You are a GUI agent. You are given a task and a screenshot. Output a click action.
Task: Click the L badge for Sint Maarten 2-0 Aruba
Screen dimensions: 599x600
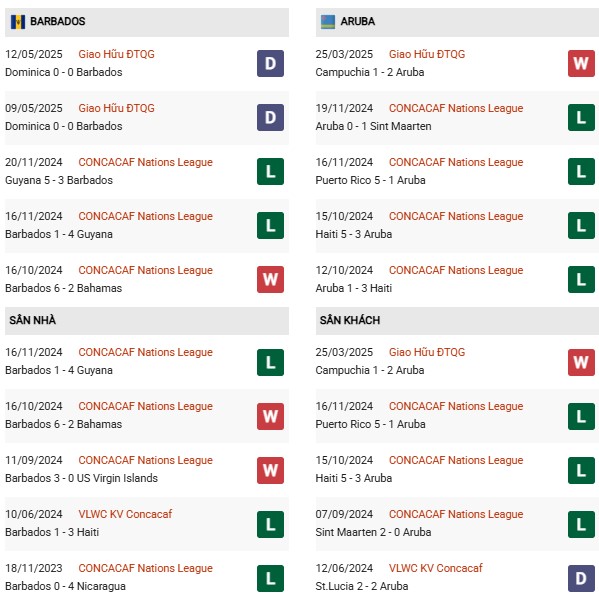pos(581,524)
